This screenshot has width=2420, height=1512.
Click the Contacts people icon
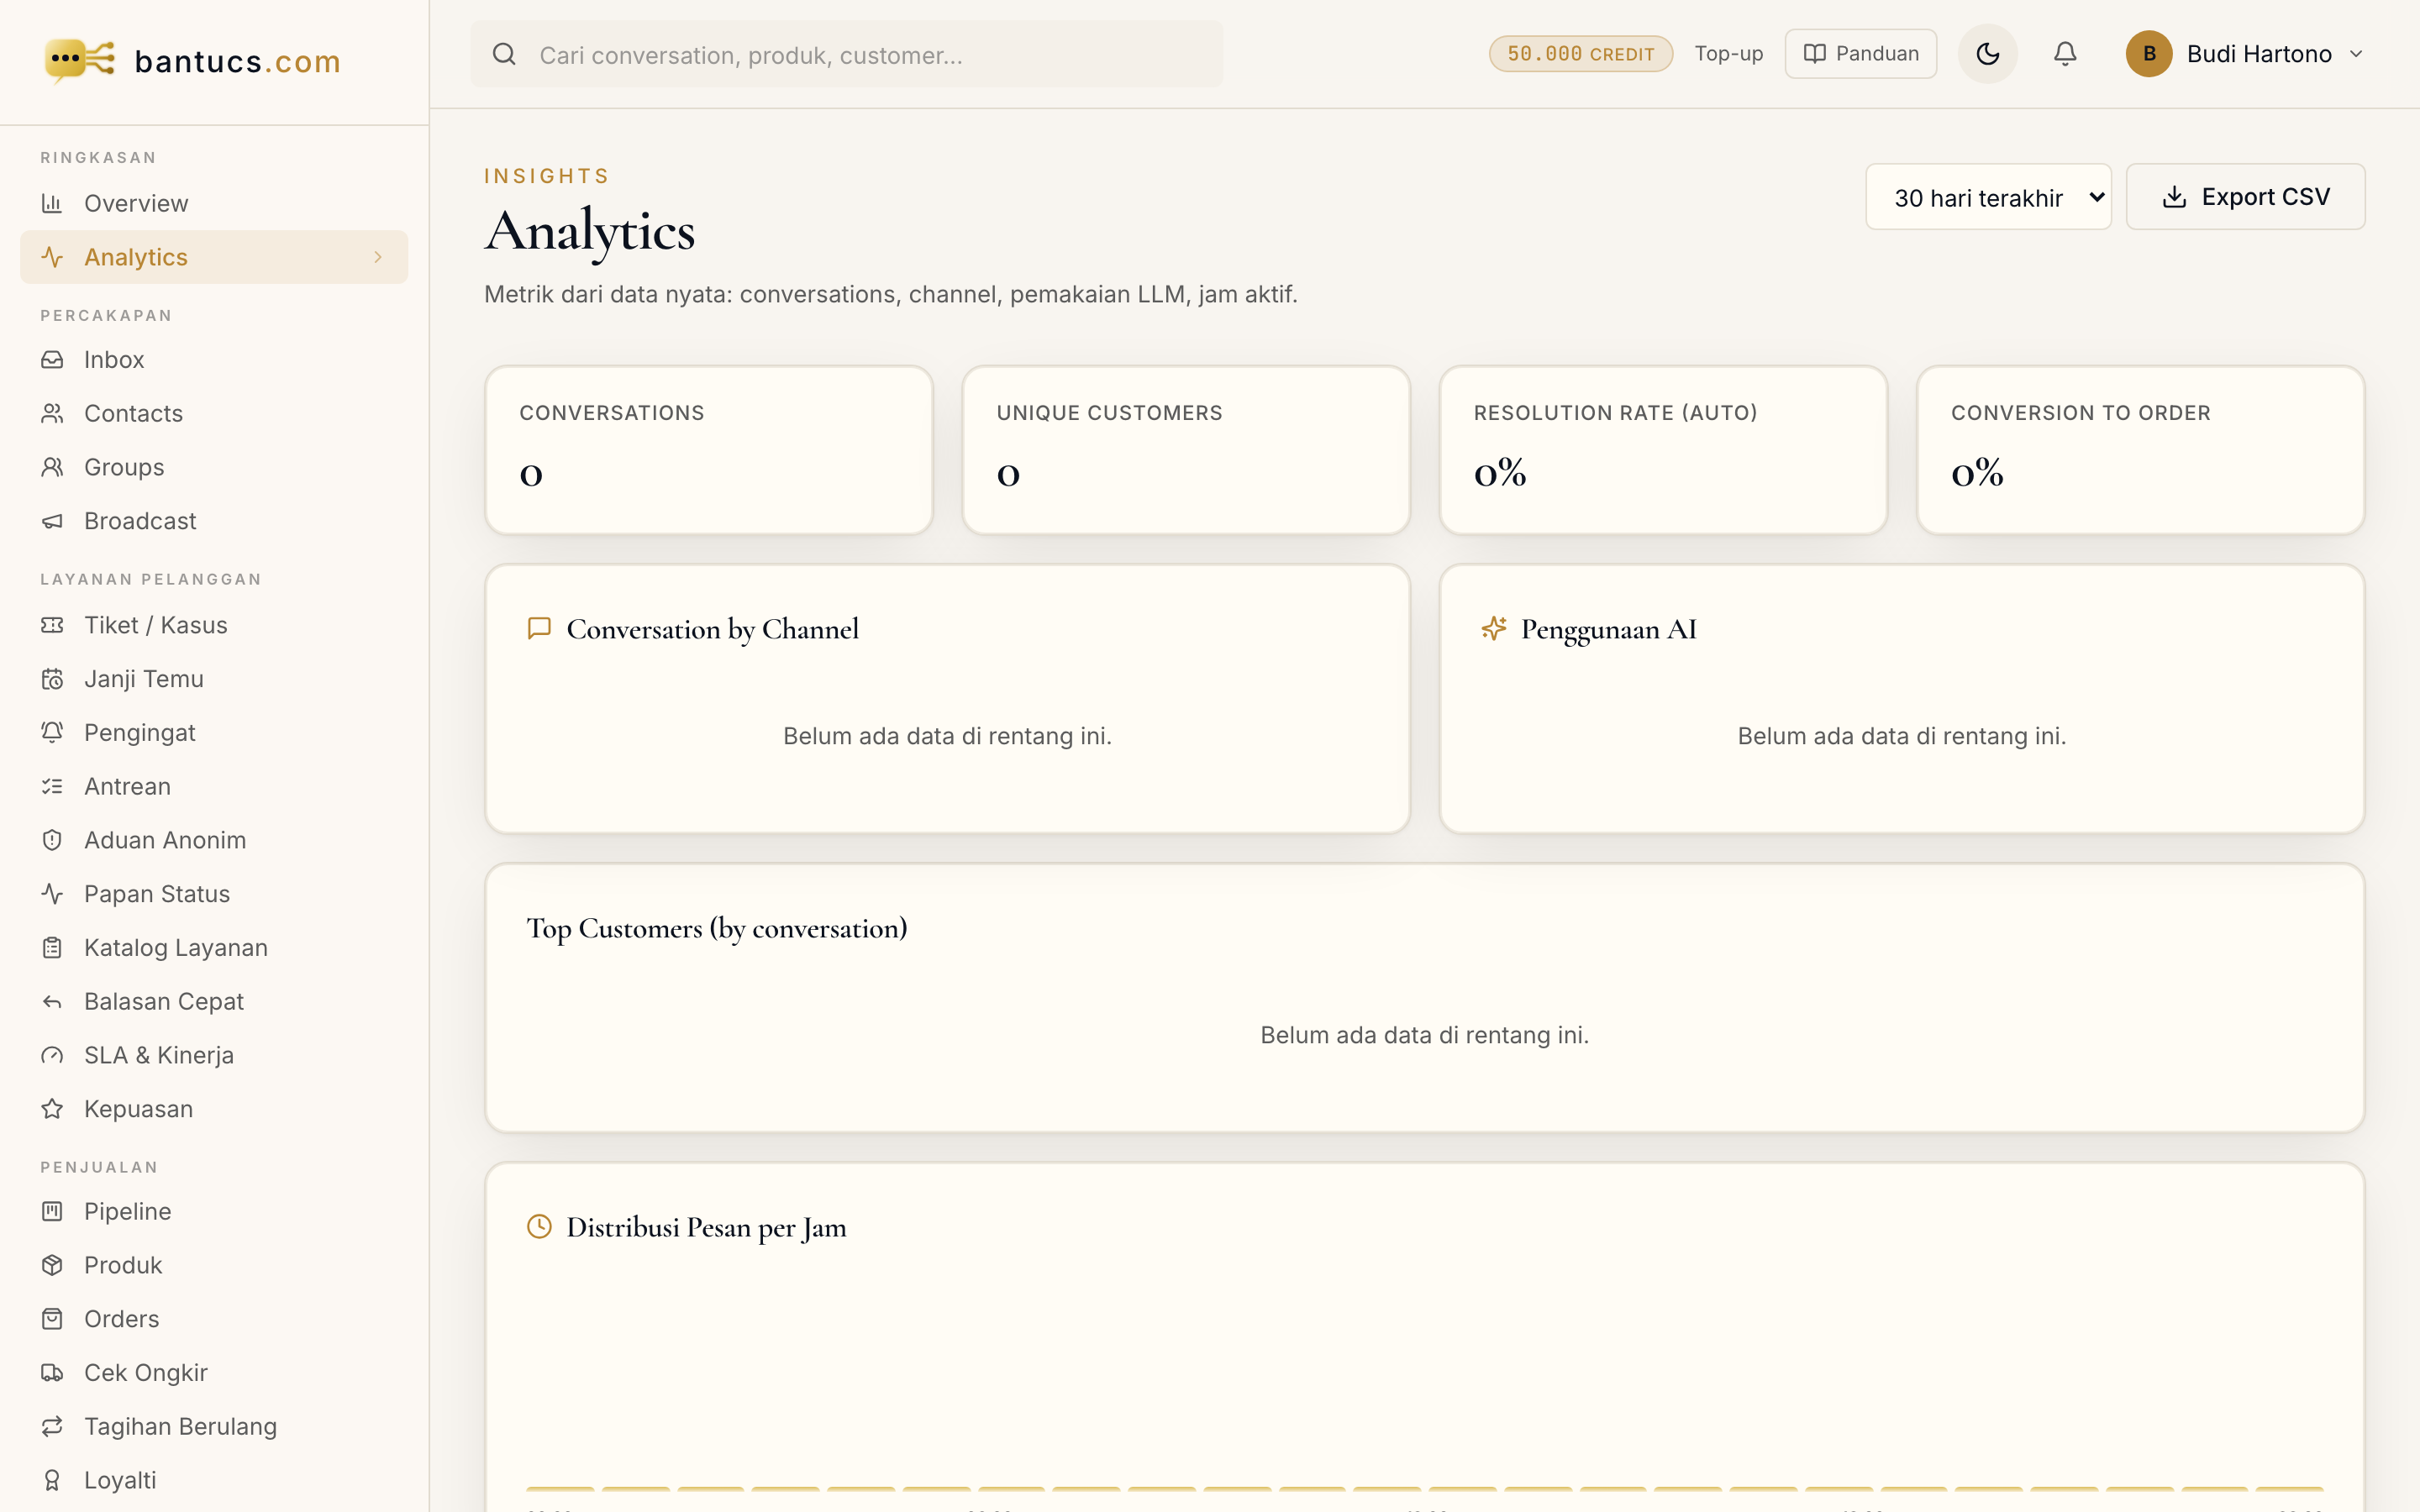point(52,413)
